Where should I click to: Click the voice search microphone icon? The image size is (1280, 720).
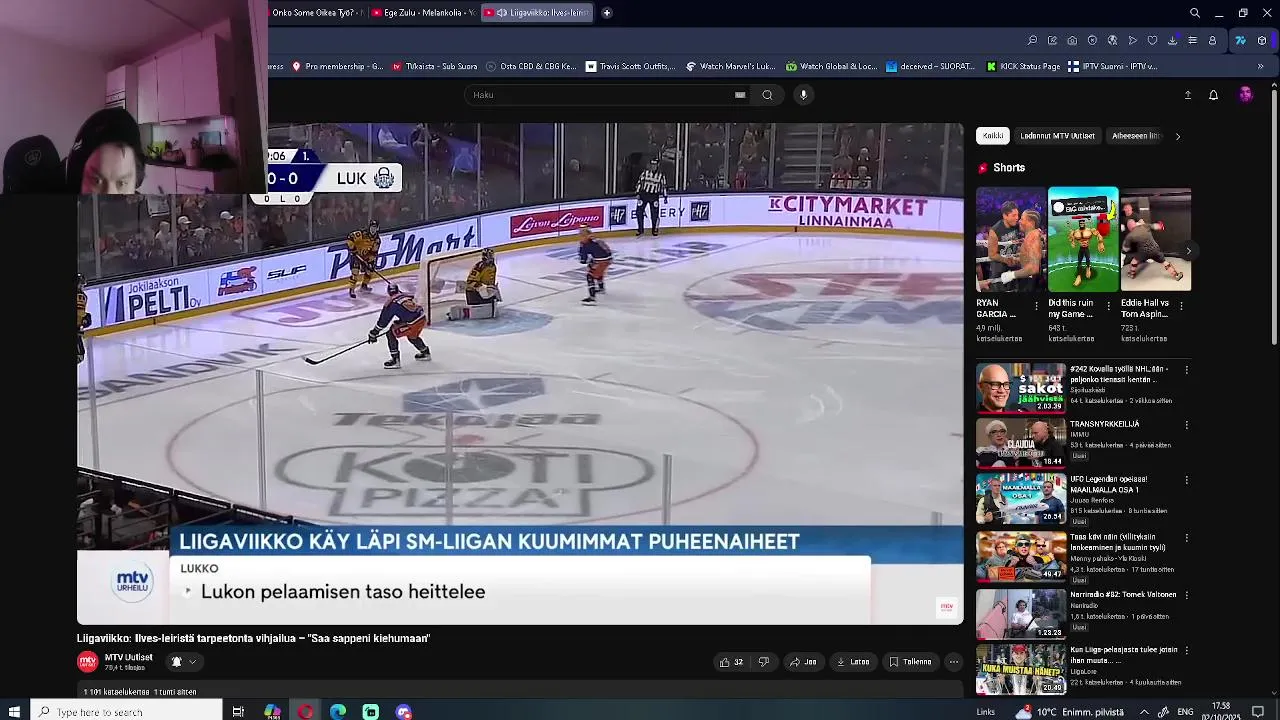(x=803, y=95)
